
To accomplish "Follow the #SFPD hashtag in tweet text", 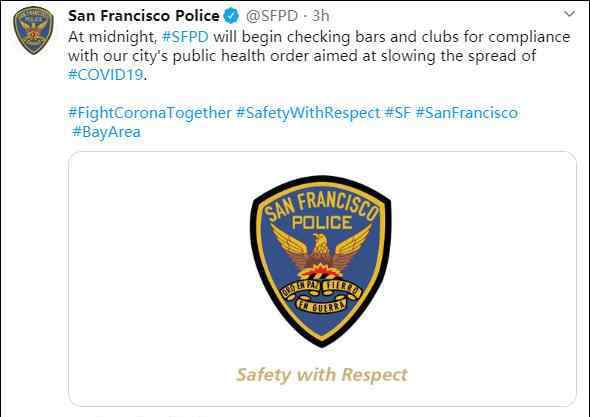I will click(185, 37).
